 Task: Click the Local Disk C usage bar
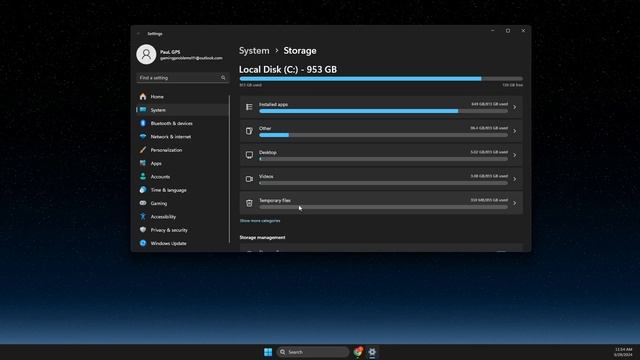point(381,79)
